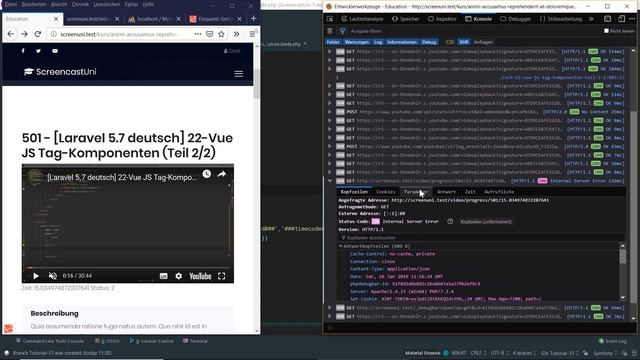Clear the console output with trash icon
Image resolution: width=640 pixels, height=360 pixels.
pyautogui.click(x=330, y=31)
